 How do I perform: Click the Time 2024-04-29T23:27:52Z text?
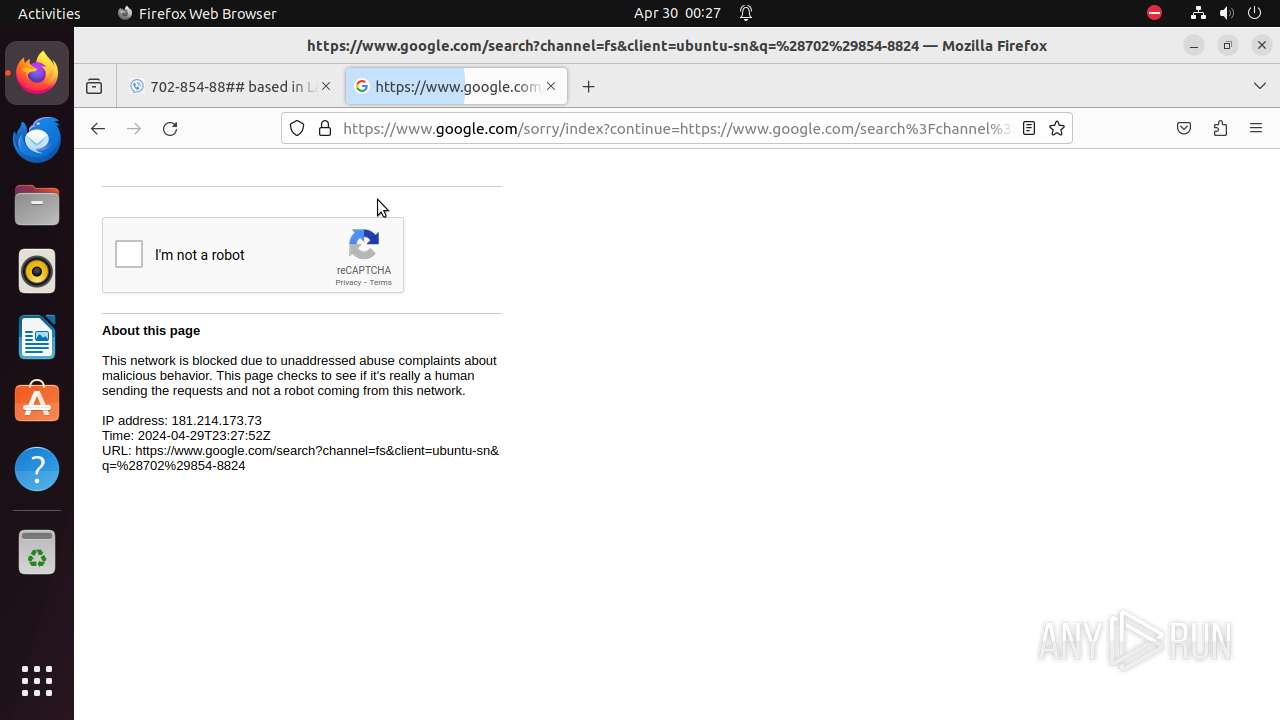click(186, 436)
